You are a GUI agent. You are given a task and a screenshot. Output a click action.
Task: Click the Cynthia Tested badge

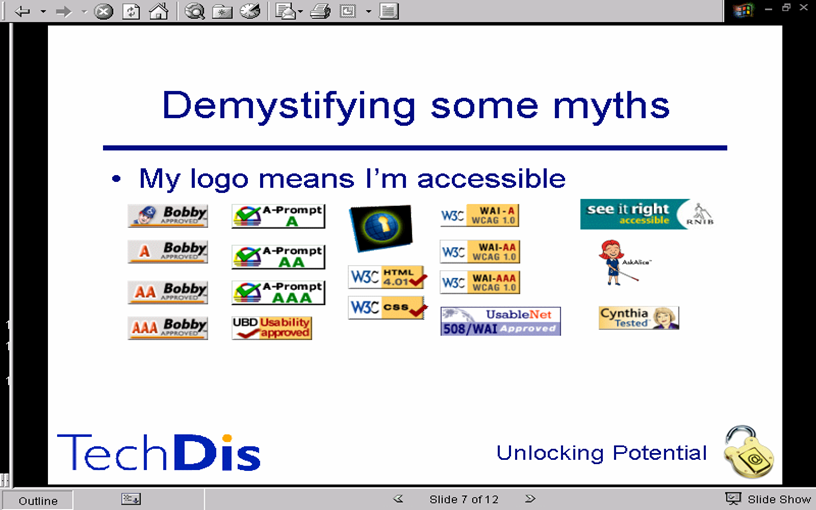tap(639, 318)
